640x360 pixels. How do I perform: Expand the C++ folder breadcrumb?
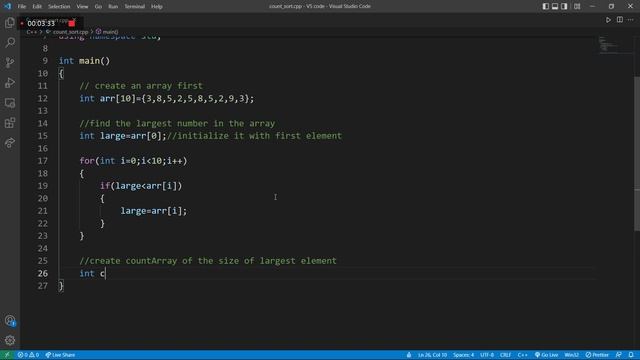point(31,31)
